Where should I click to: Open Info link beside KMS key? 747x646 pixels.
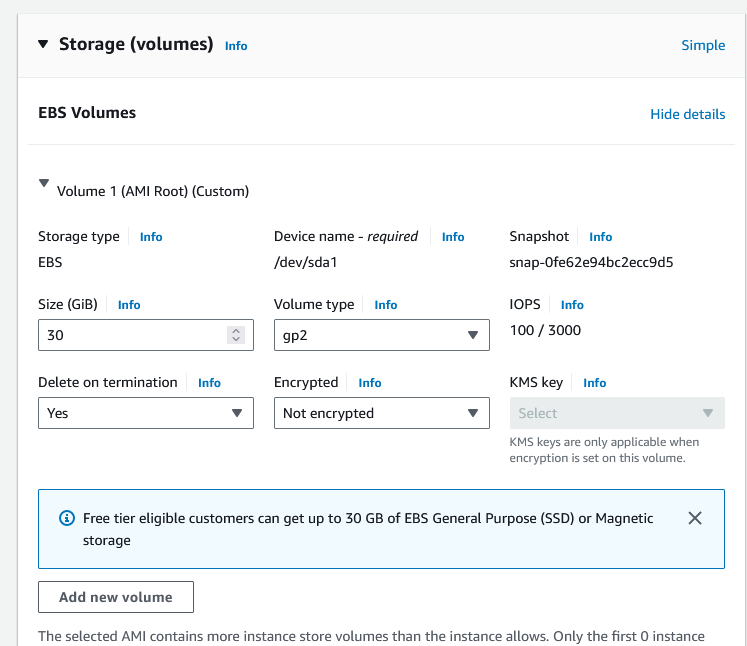tap(595, 383)
